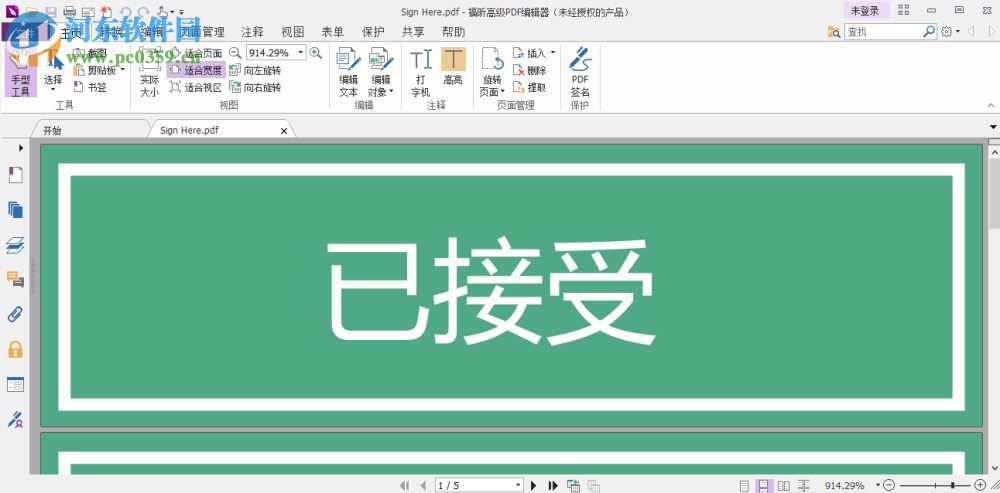Viewport: 1000px width, 493px height.
Task: Select the 打字机 typewriter tool
Action: [x=420, y=71]
